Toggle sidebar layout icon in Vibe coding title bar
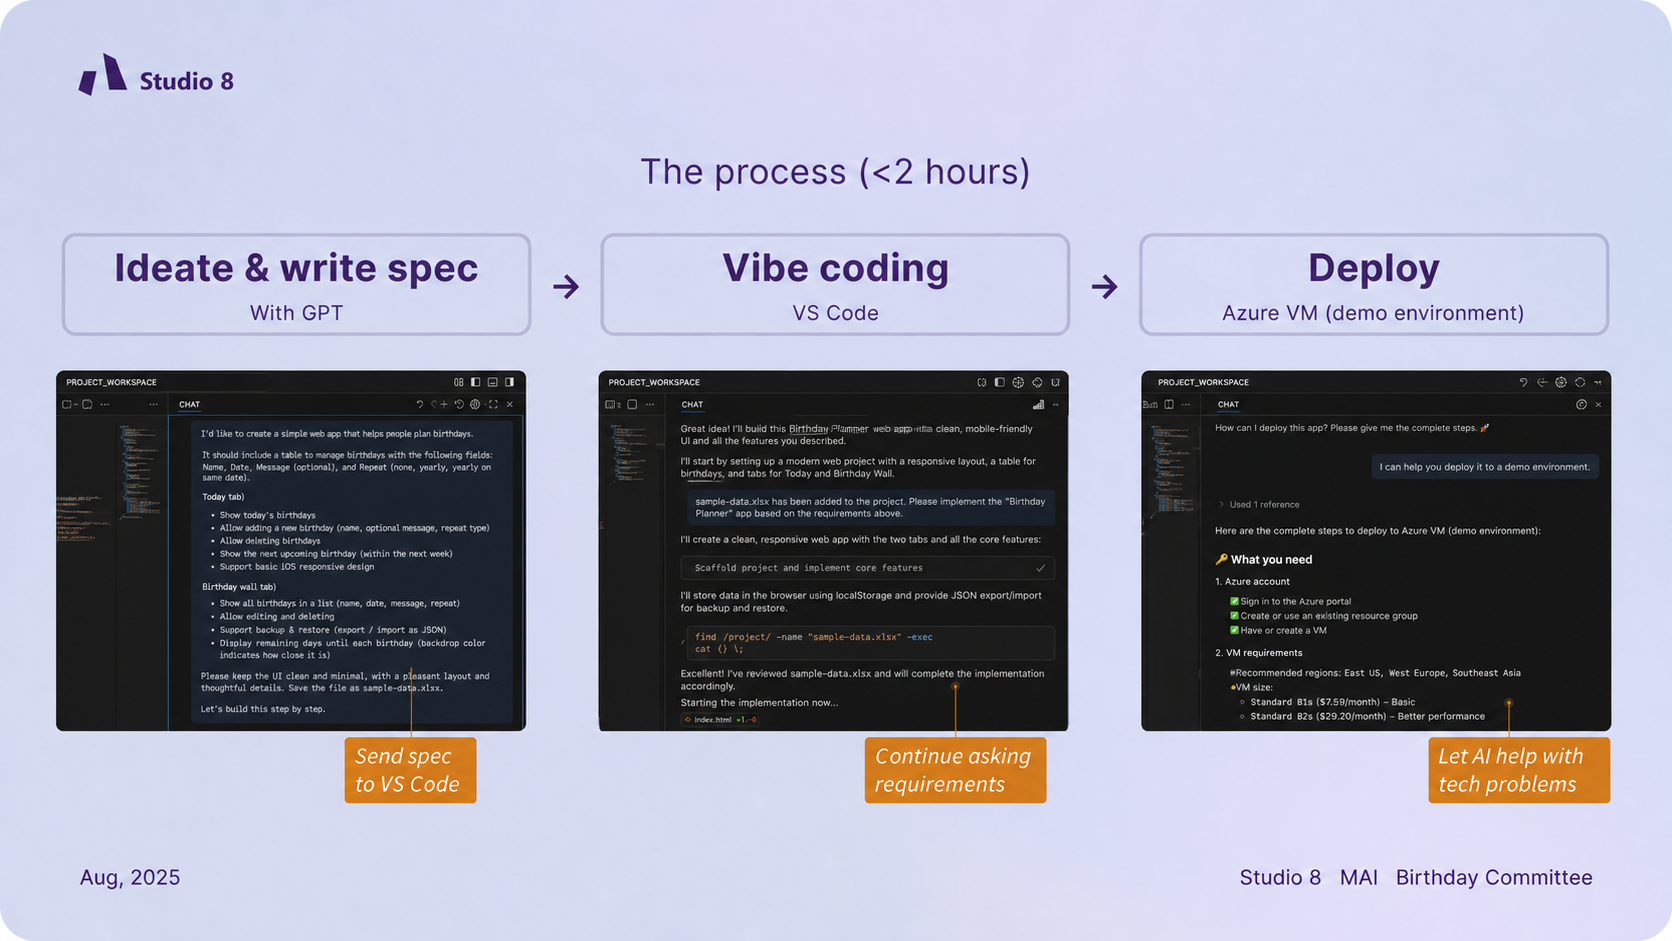Screen dimensions: 1672x941 click(x=999, y=382)
